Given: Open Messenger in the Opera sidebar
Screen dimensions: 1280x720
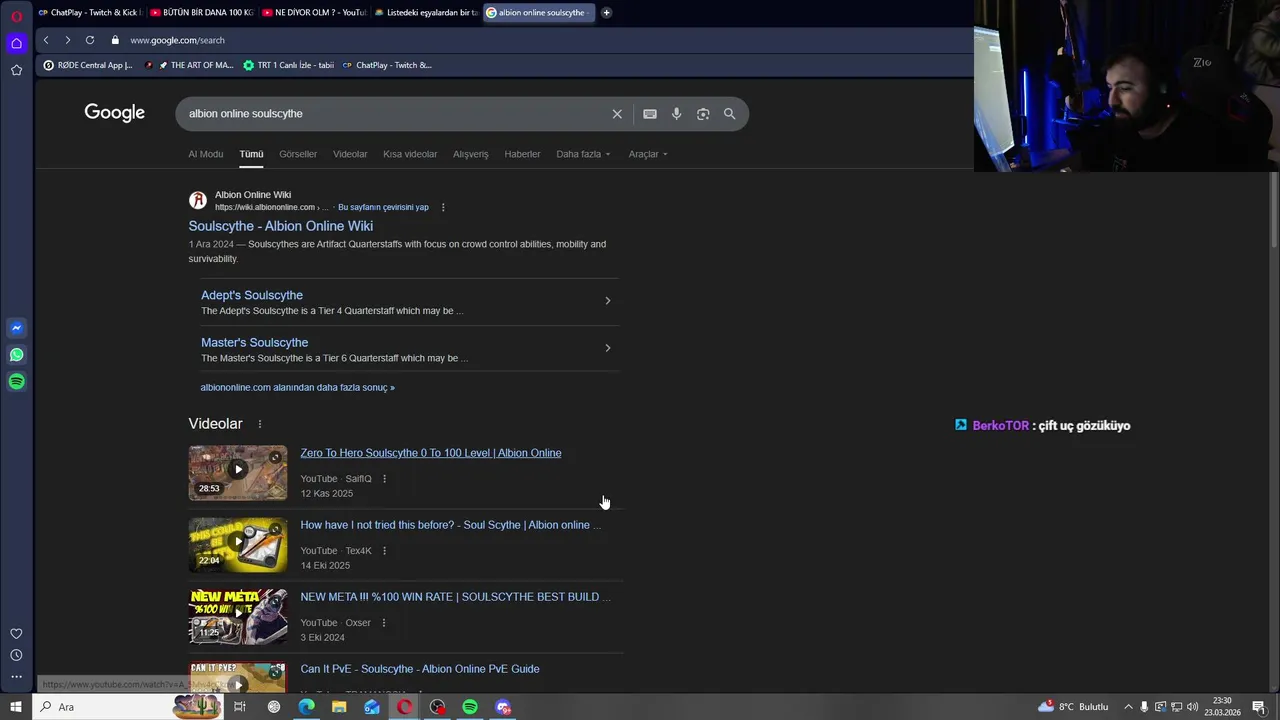Looking at the screenshot, I should [16, 328].
